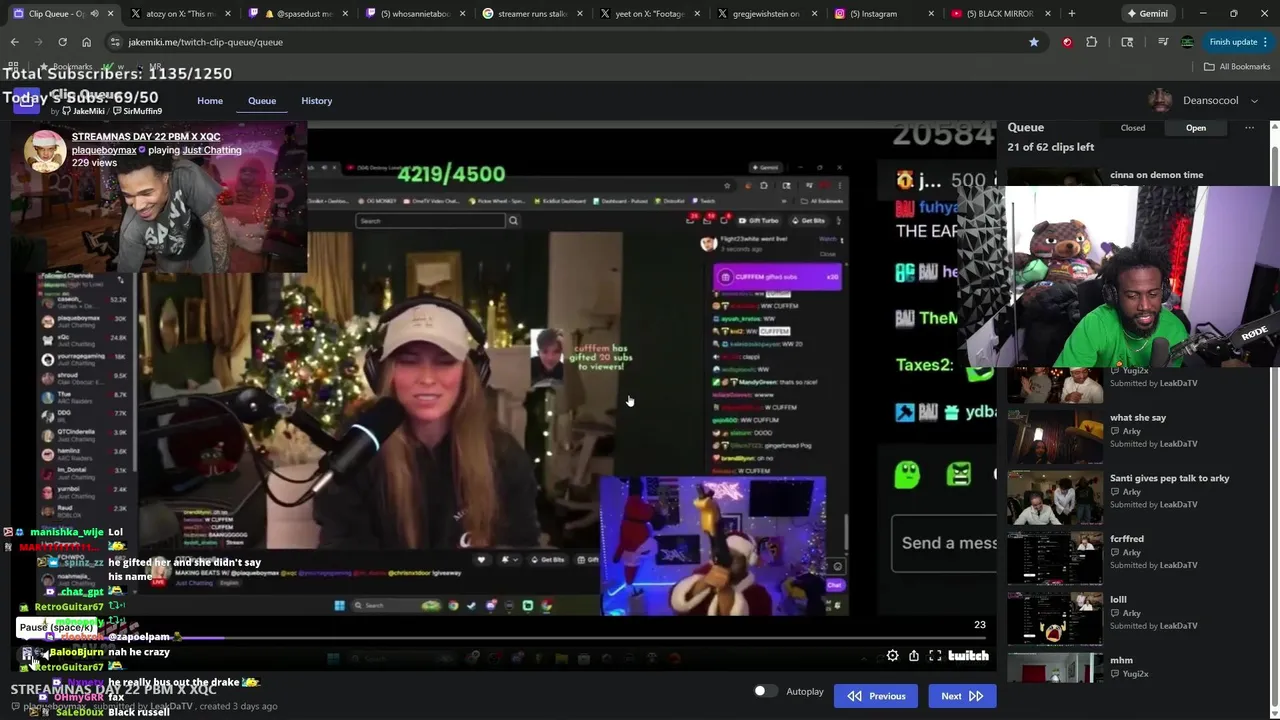Open the 'Santi gives pep talk' thumbnail

pos(1054,497)
